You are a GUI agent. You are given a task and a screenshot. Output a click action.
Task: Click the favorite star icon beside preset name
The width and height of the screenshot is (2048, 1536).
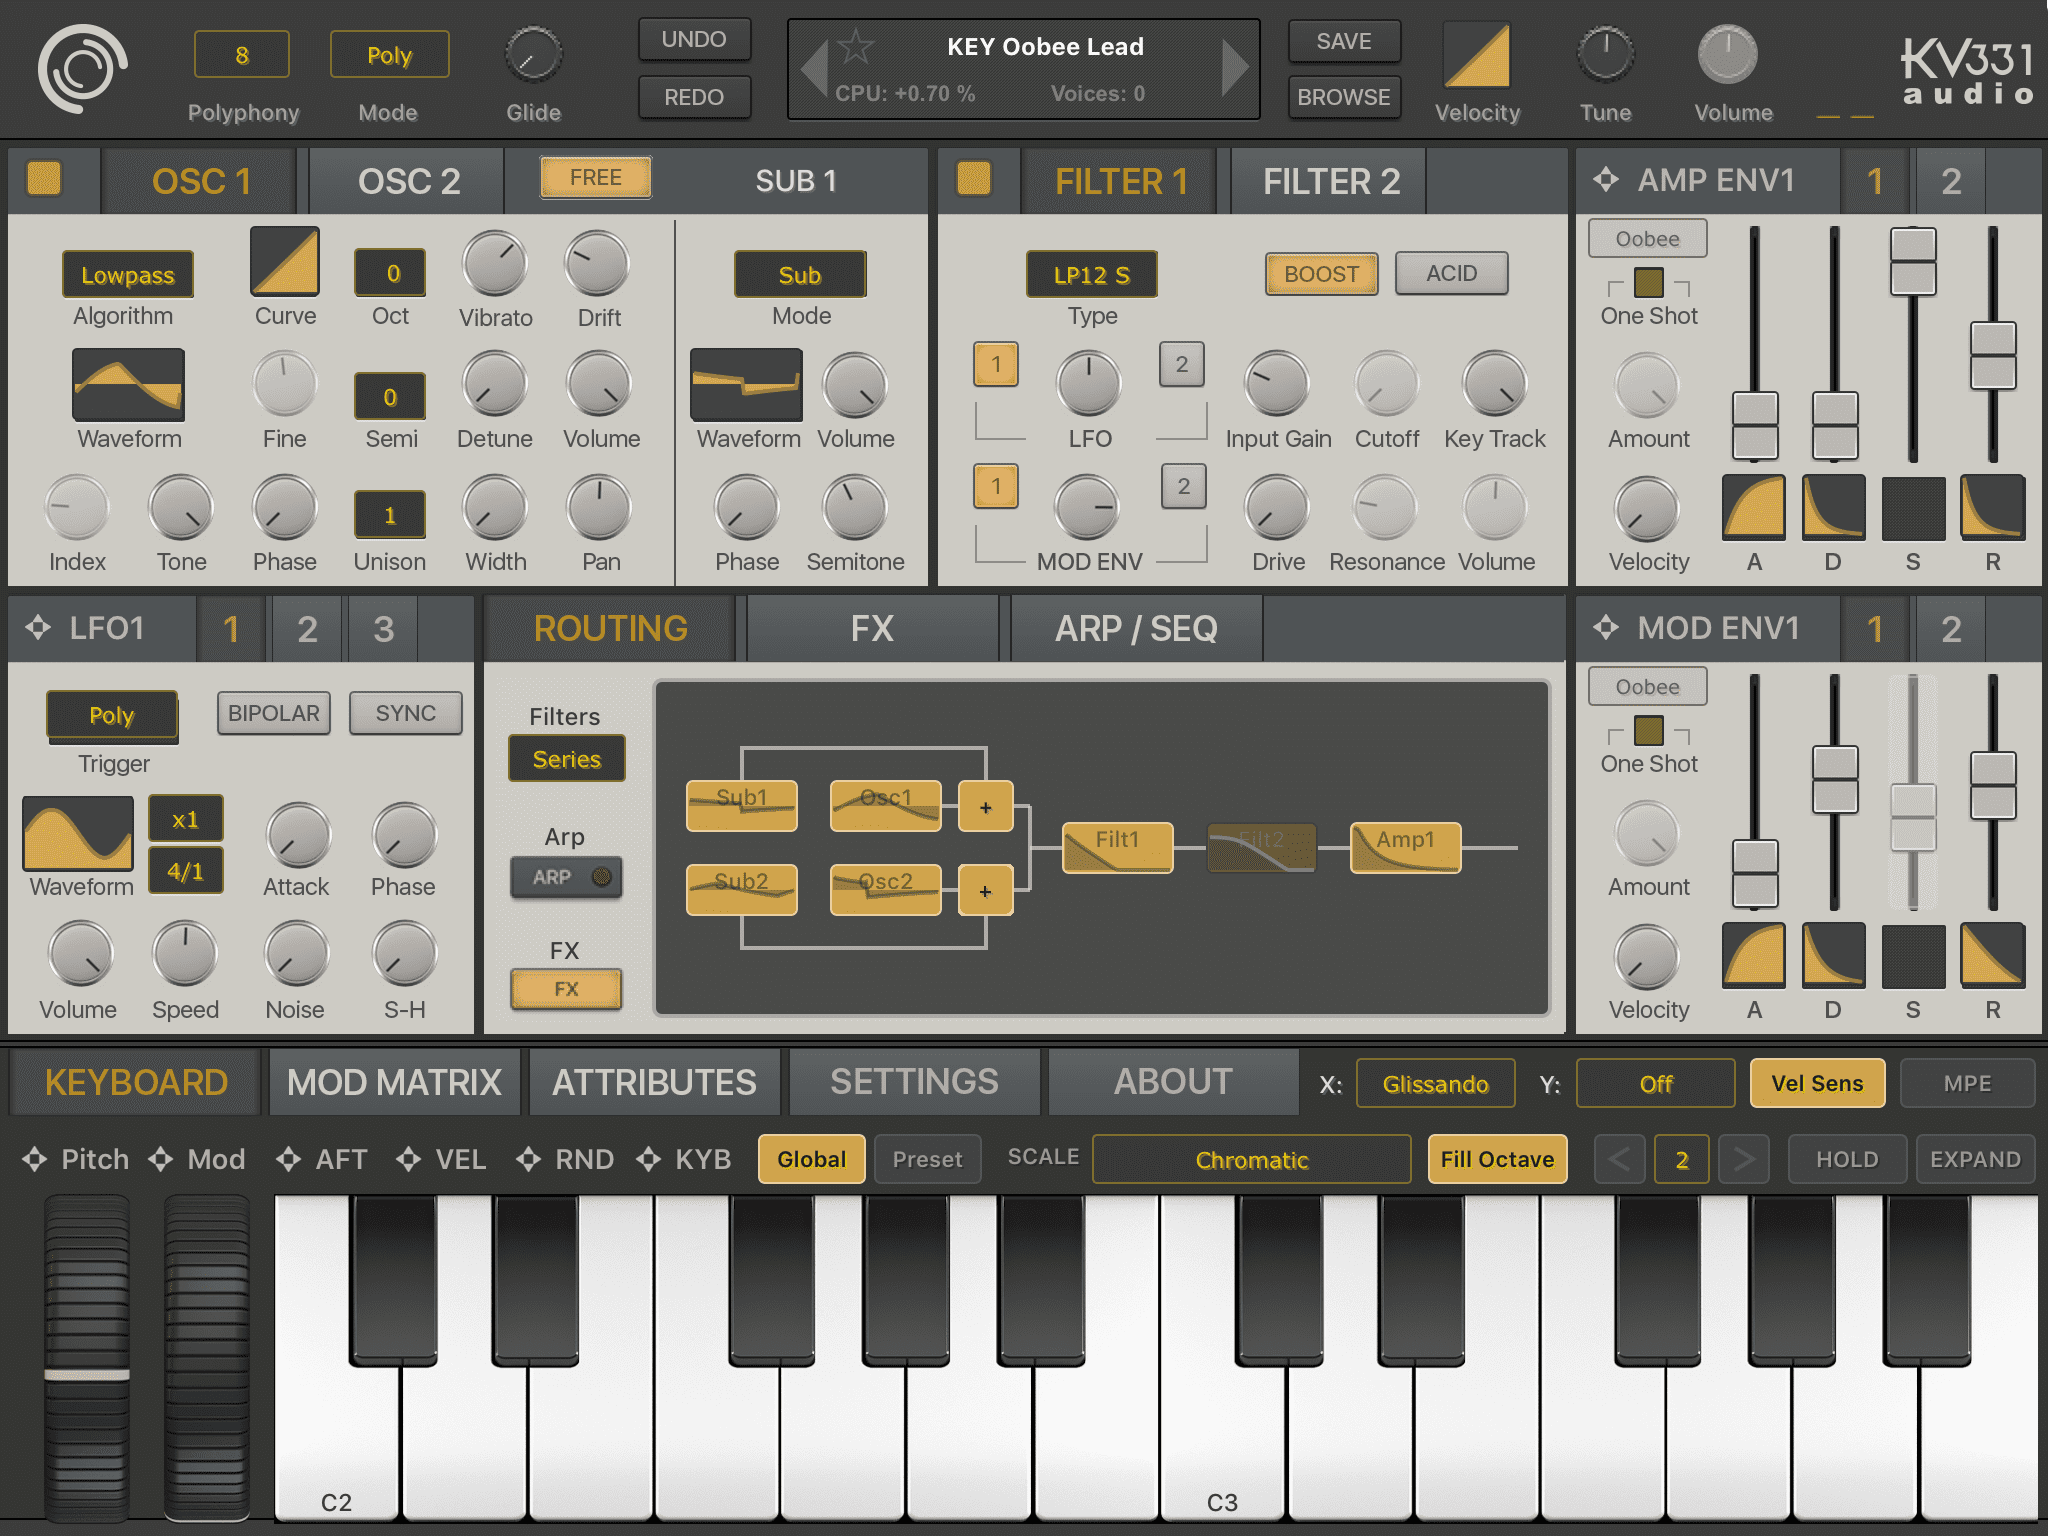click(x=855, y=47)
